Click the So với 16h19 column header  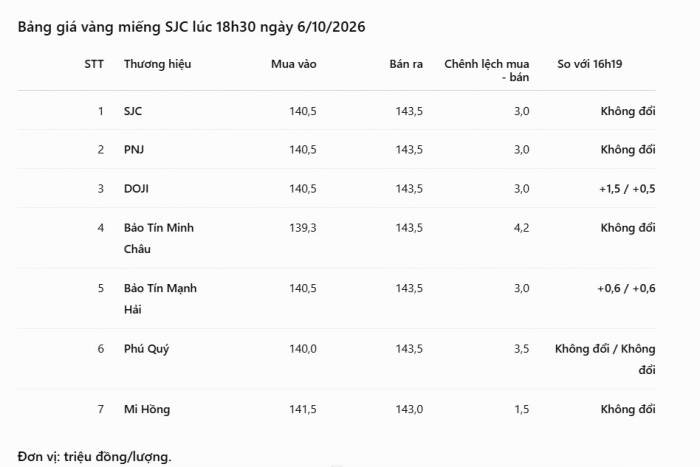click(x=590, y=64)
